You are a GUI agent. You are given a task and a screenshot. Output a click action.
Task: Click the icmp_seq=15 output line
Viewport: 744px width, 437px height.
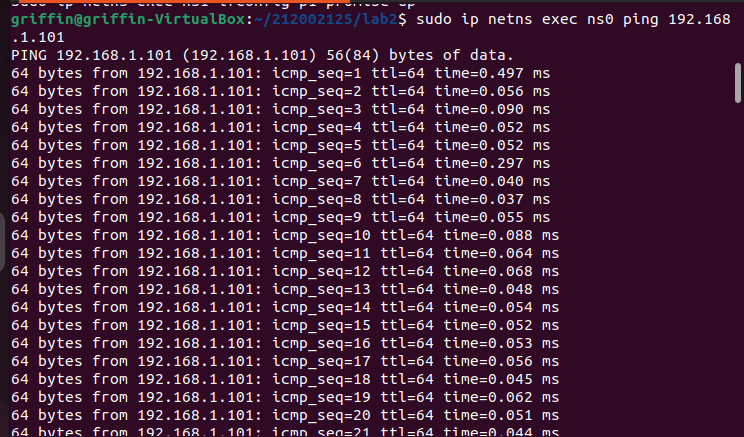click(x=285, y=325)
